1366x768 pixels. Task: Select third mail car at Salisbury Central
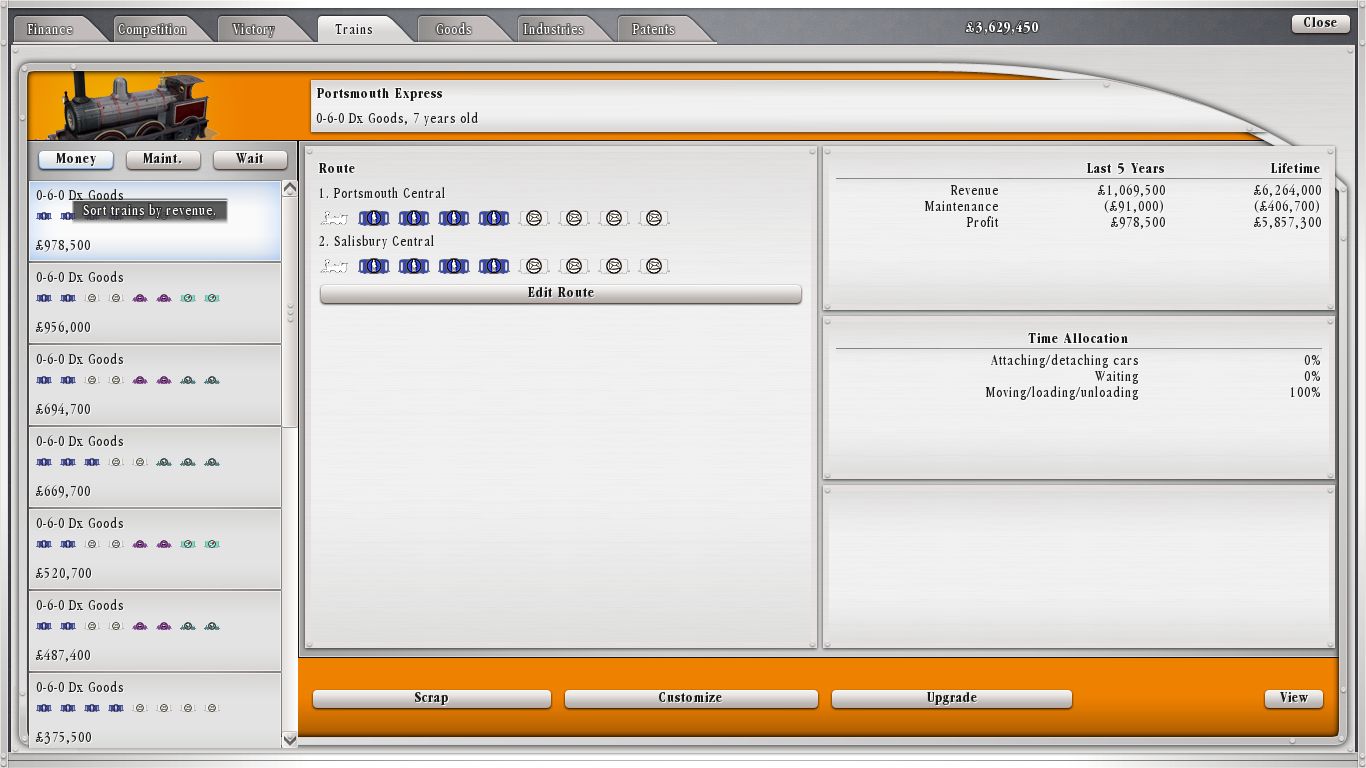click(x=614, y=266)
